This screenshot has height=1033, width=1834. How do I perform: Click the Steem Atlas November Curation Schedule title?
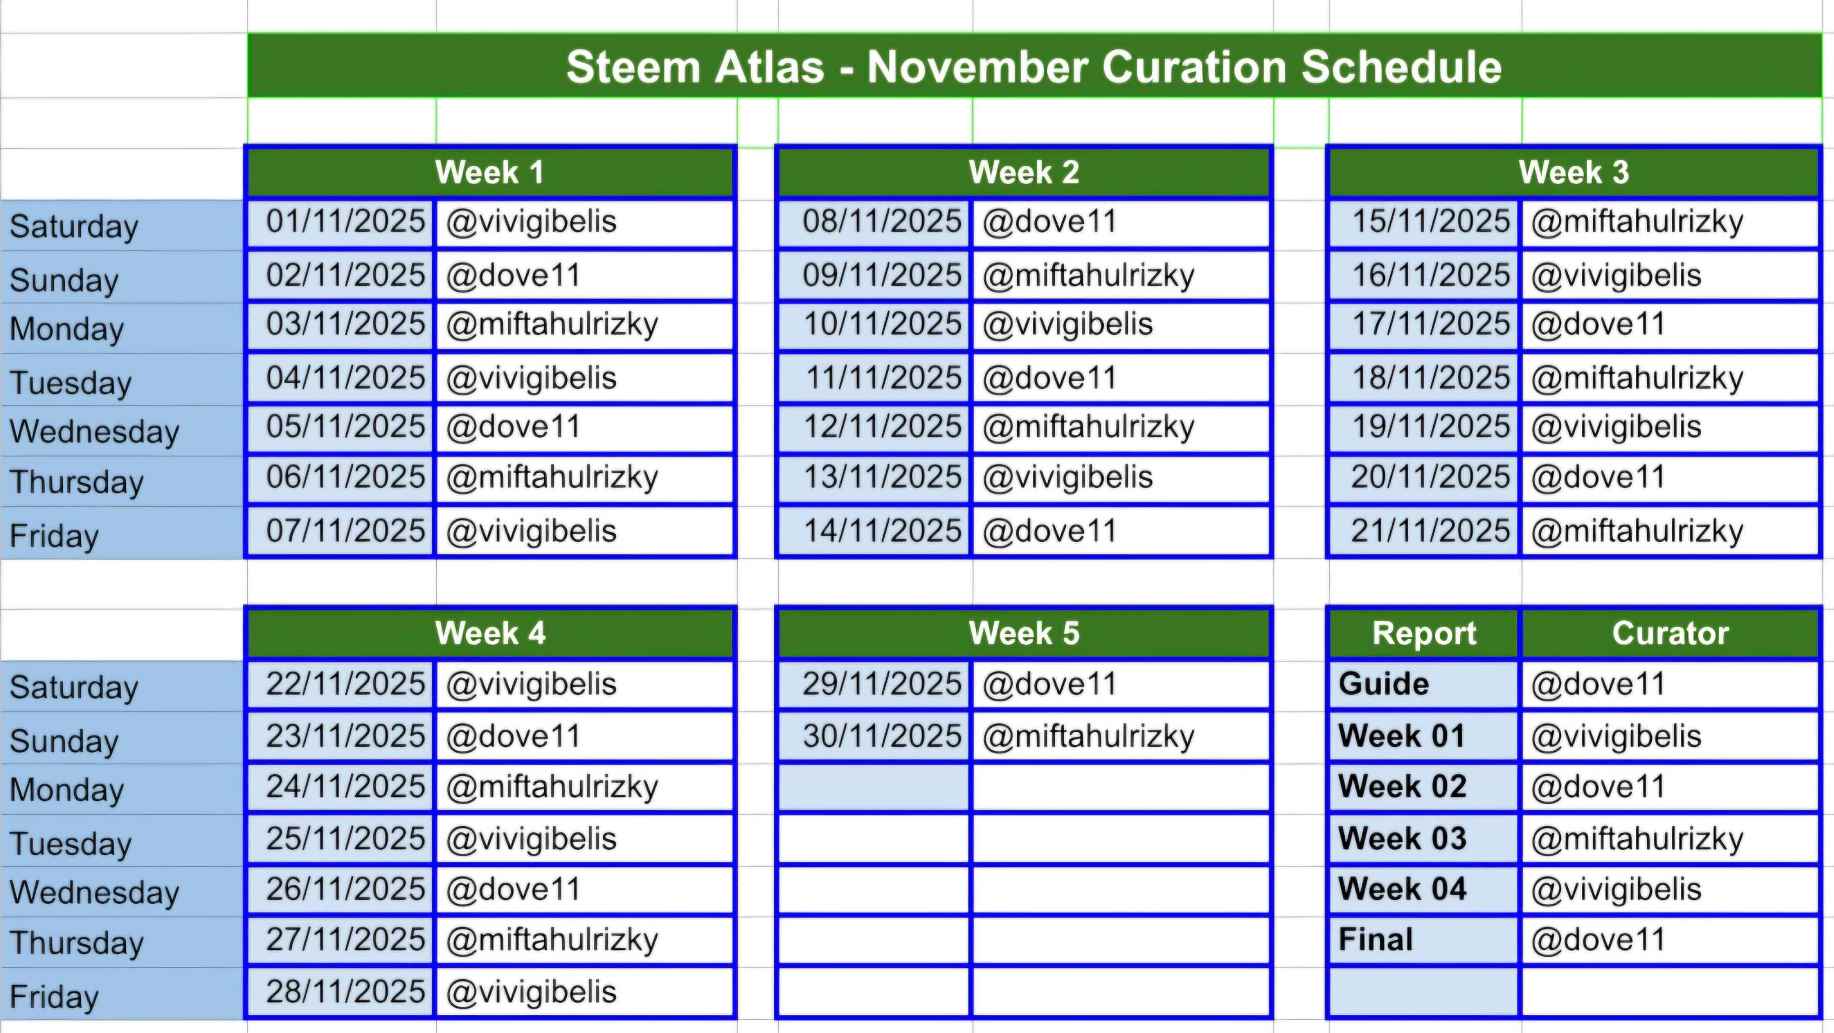tap(1033, 67)
